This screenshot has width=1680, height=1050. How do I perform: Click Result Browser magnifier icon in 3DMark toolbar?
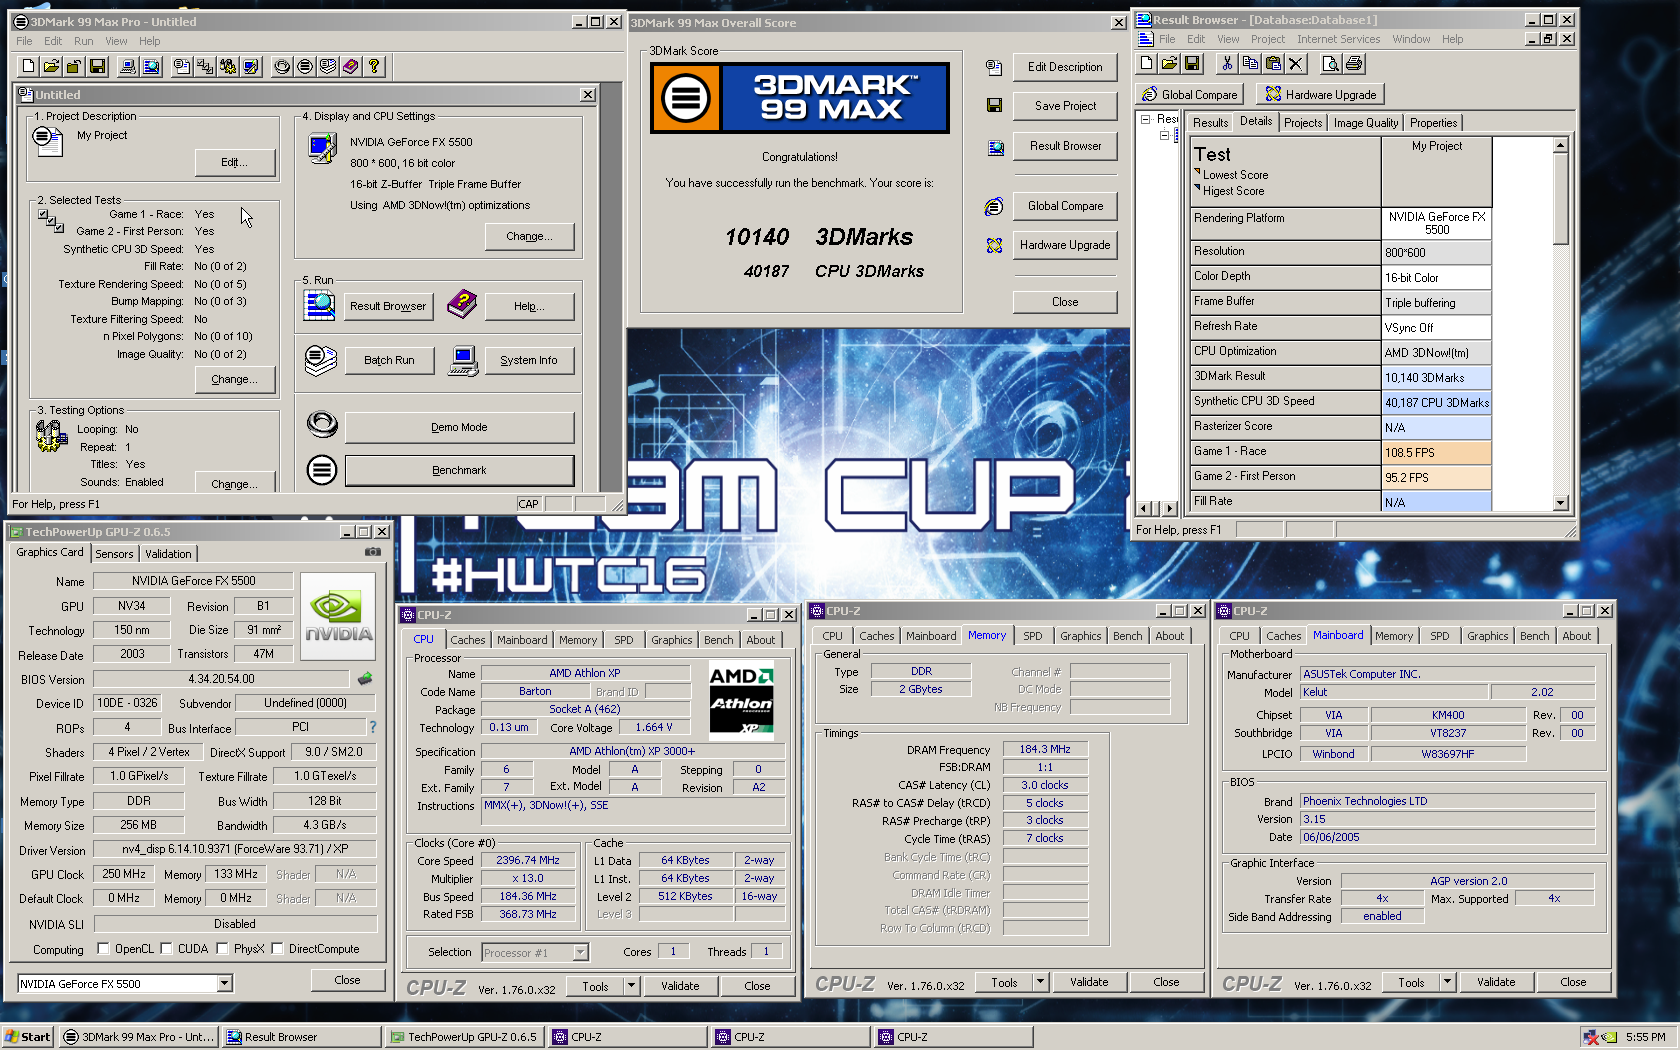pos(151,66)
